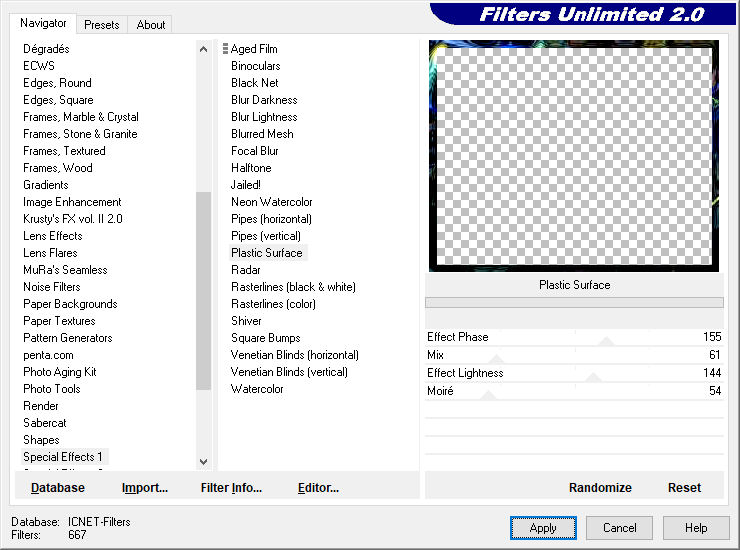Choose the Halftone filter
740x550 pixels.
point(251,168)
